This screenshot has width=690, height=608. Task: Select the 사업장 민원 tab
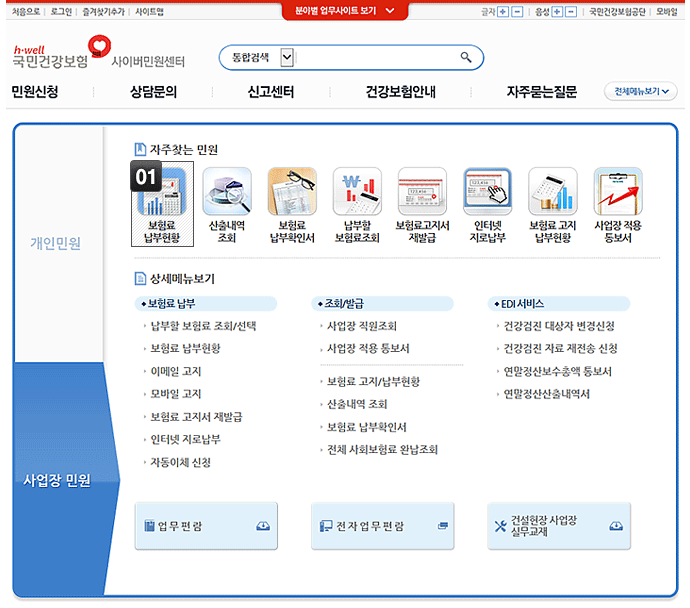[x=57, y=480]
